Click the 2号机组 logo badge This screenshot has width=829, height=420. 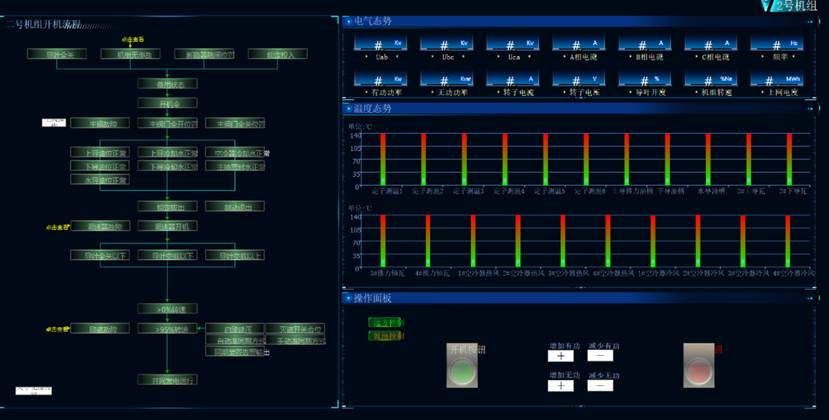(x=788, y=6)
